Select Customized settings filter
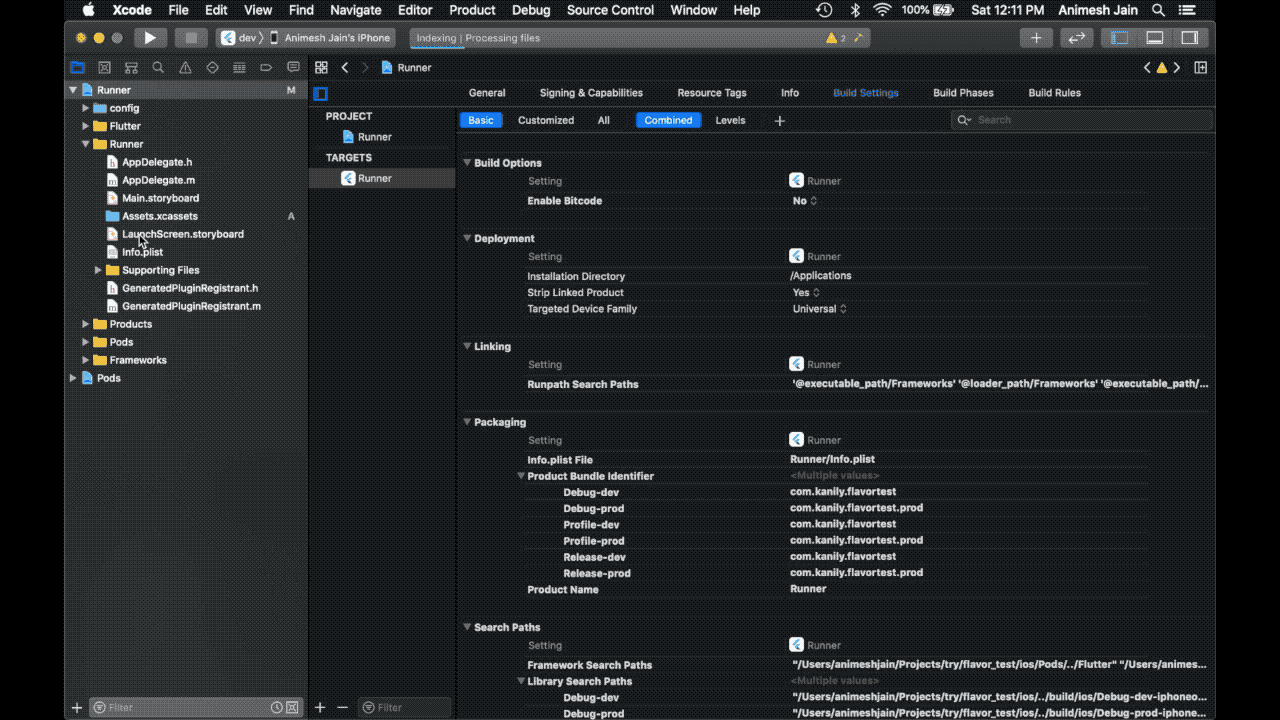Image resolution: width=1280 pixels, height=720 pixels. tap(546, 120)
